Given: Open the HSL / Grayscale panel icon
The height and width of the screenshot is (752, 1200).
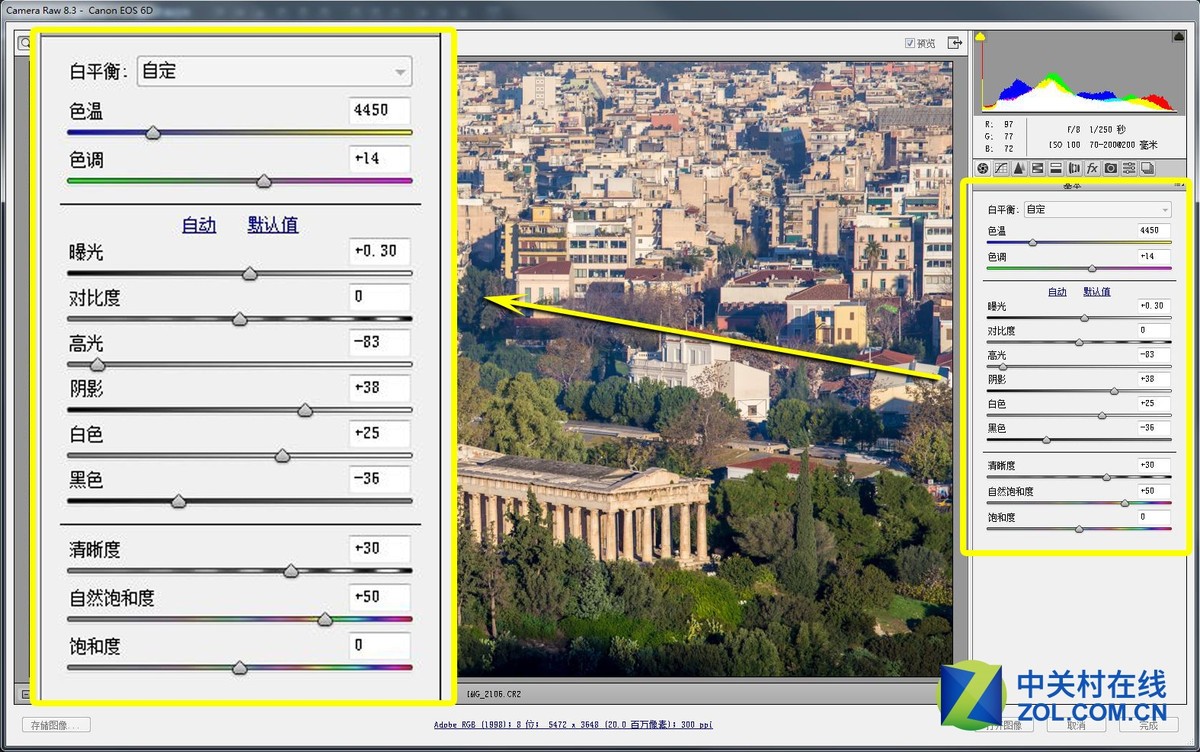Looking at the screenshot, I should click(x=1037, y=168).
